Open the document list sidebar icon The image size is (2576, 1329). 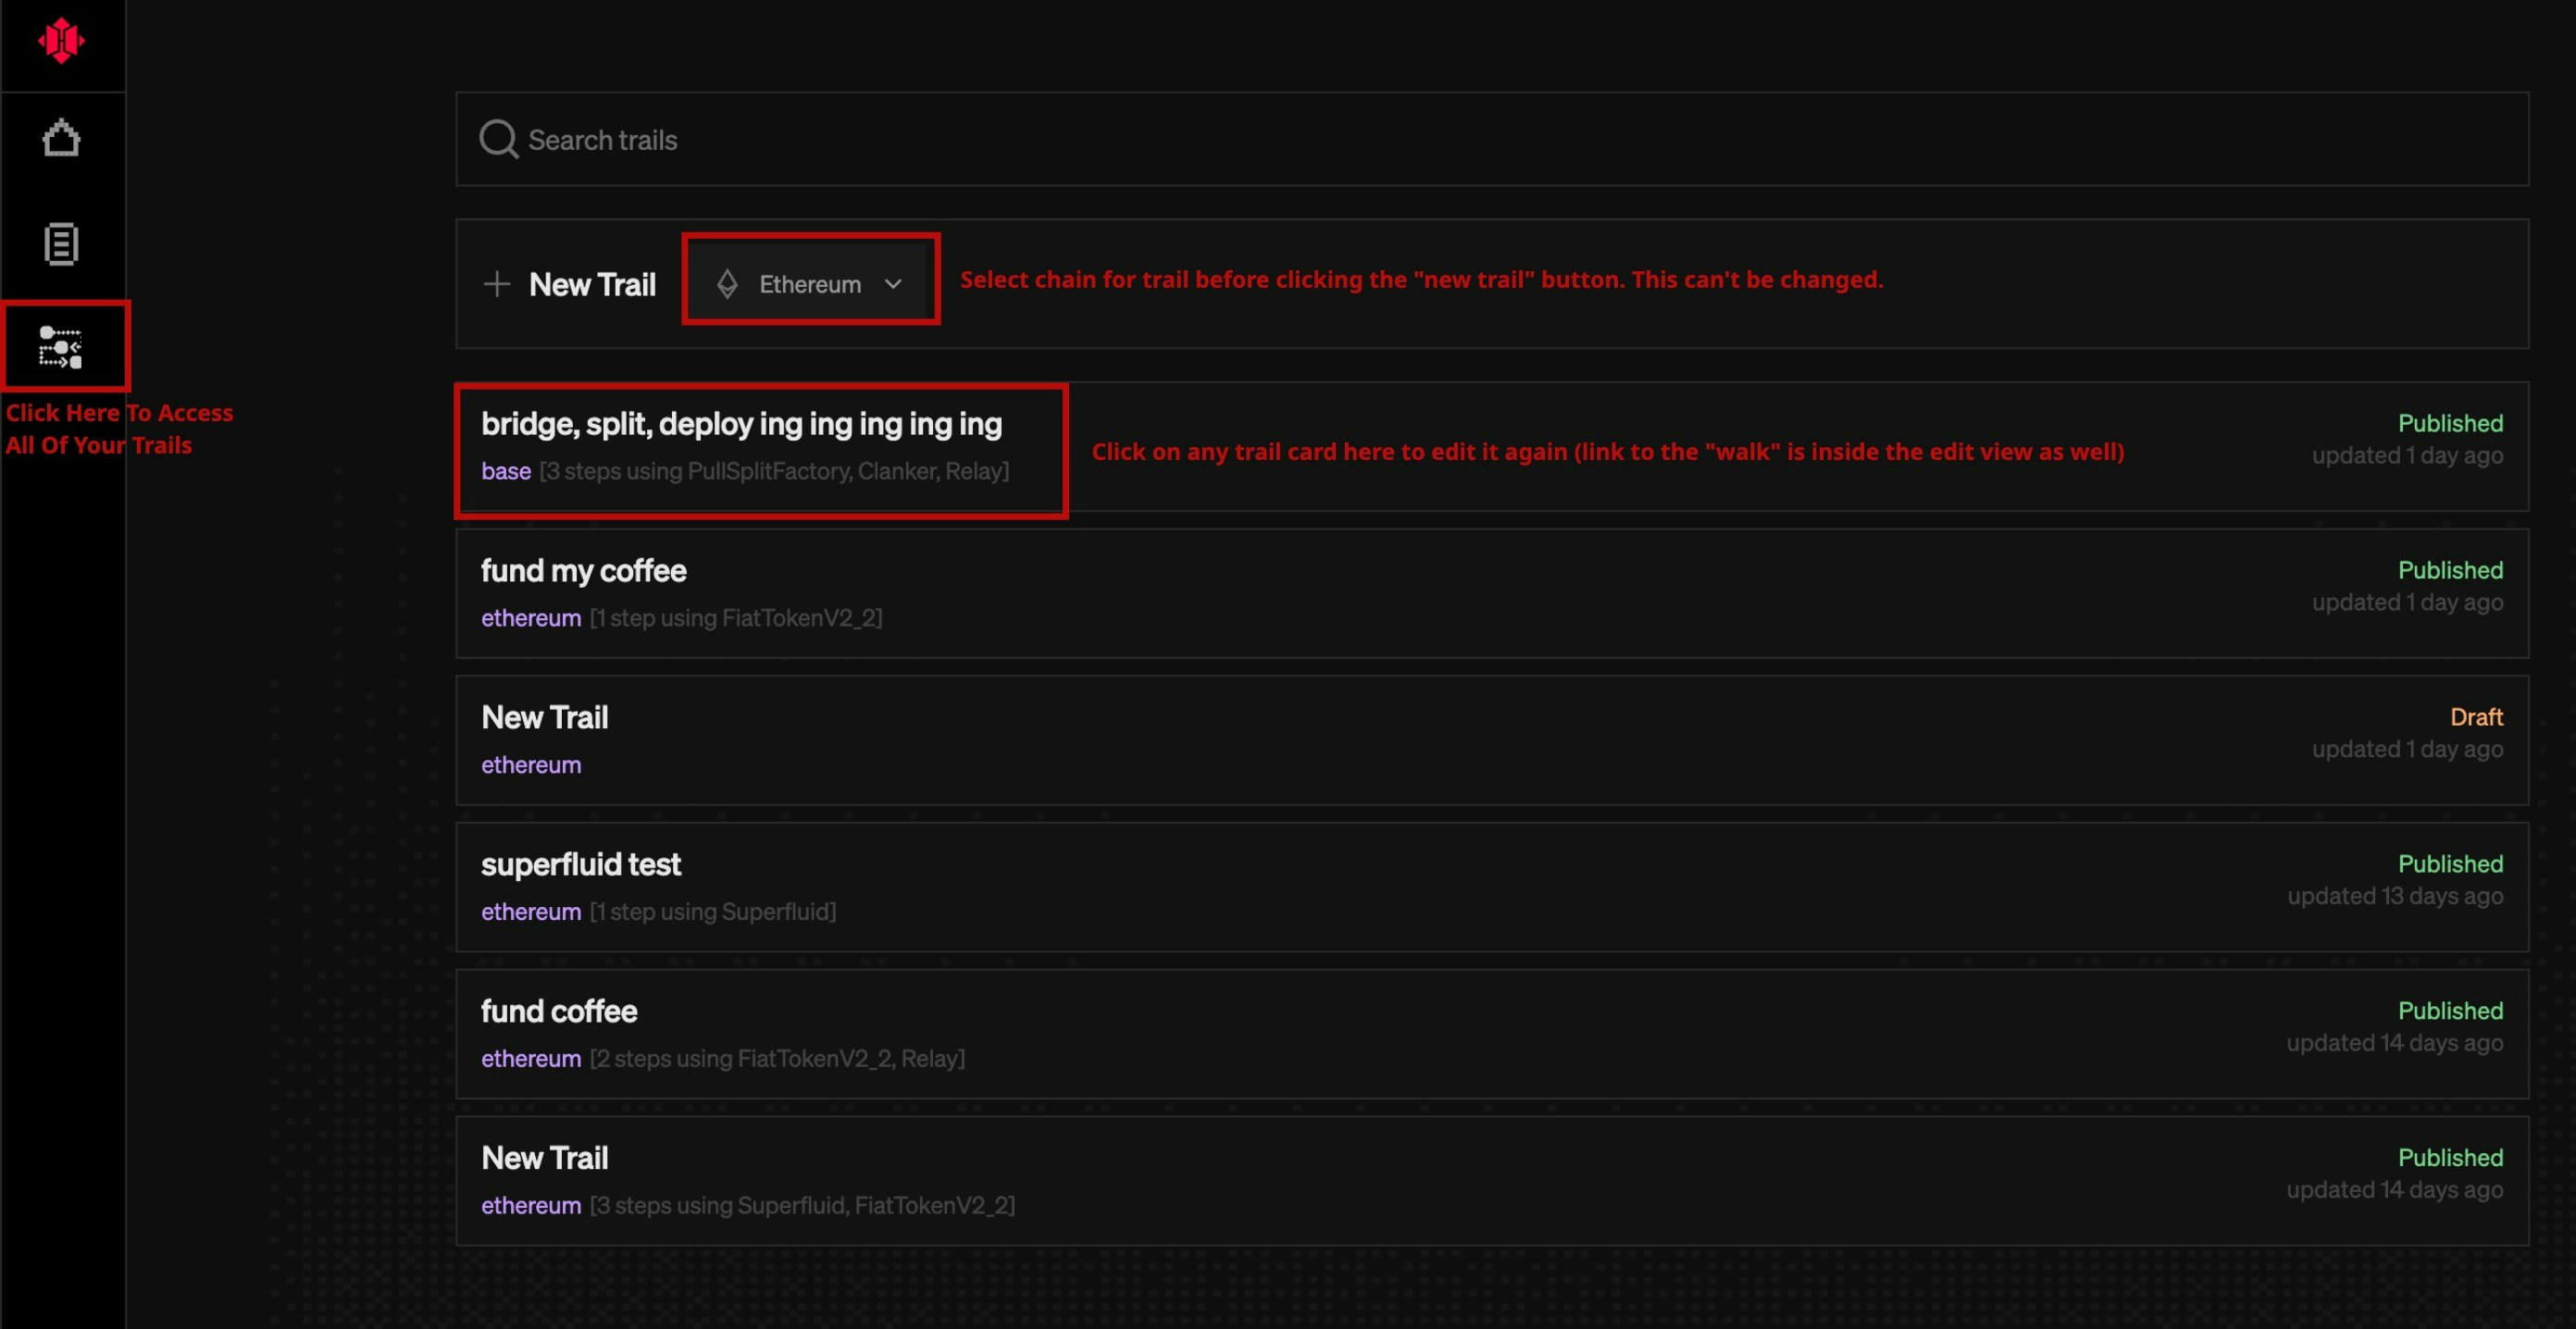(61, 244)
